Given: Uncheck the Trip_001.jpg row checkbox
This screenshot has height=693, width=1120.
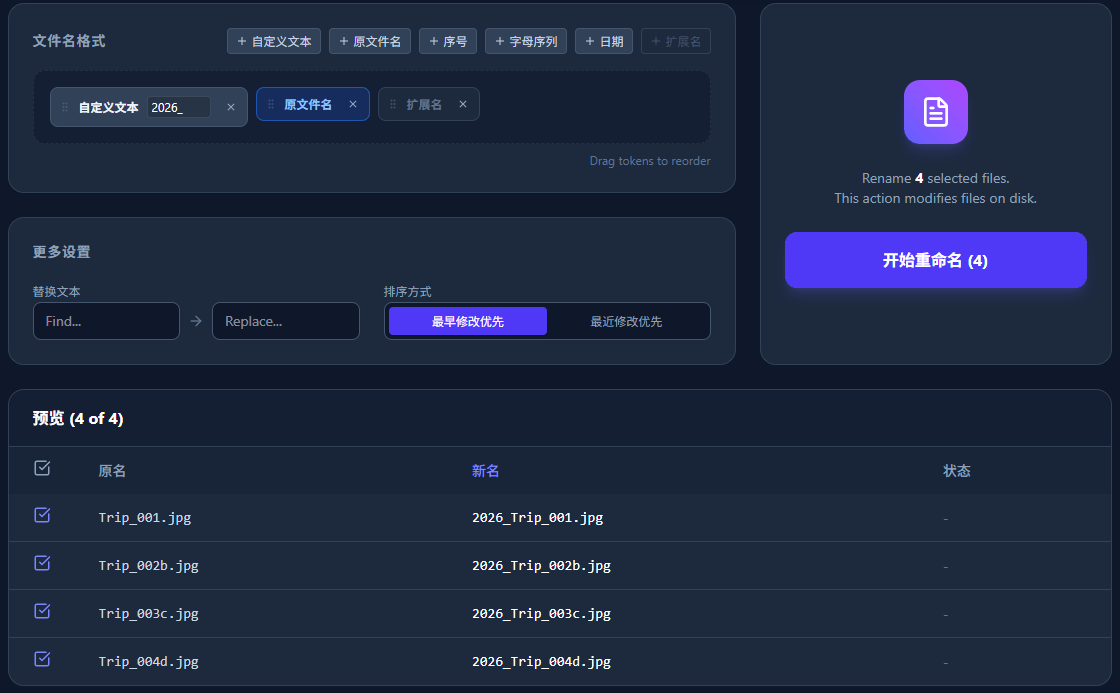Looking at the screenshot, I should click(42, 515).
